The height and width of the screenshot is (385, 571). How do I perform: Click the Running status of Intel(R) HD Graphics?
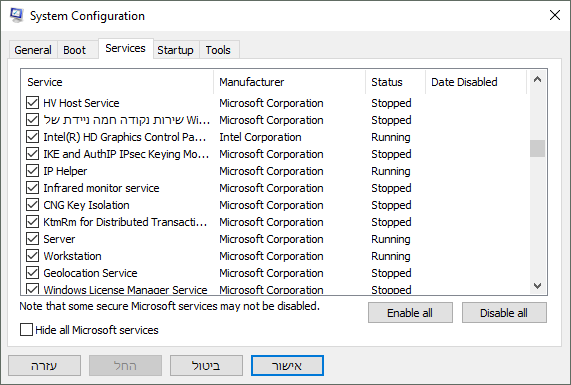click(391, 137)
